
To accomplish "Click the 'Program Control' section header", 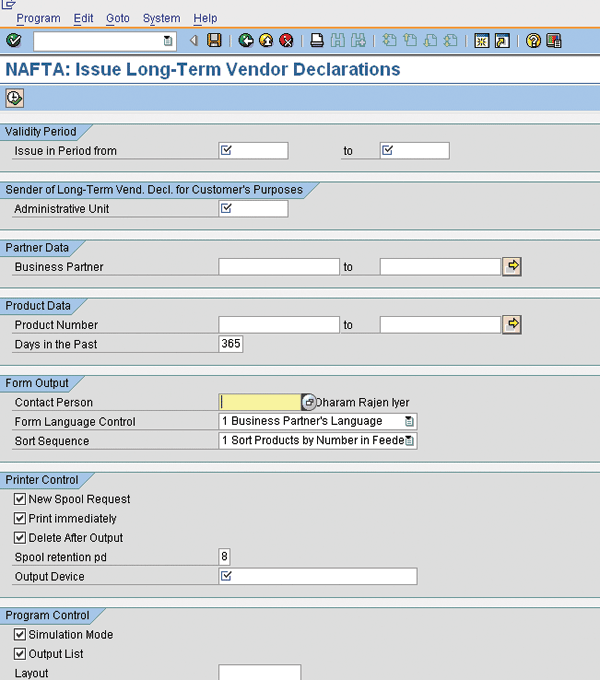I will [x=47, y=615].
